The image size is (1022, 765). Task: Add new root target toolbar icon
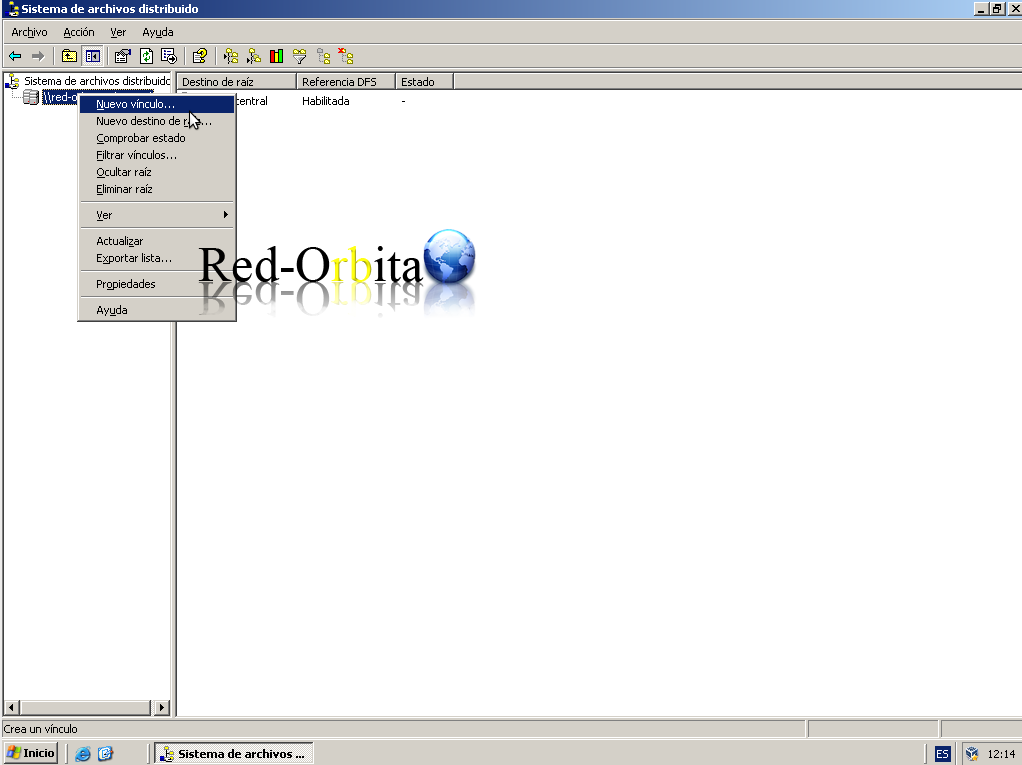pyautogui.click(x=254, y=57)
